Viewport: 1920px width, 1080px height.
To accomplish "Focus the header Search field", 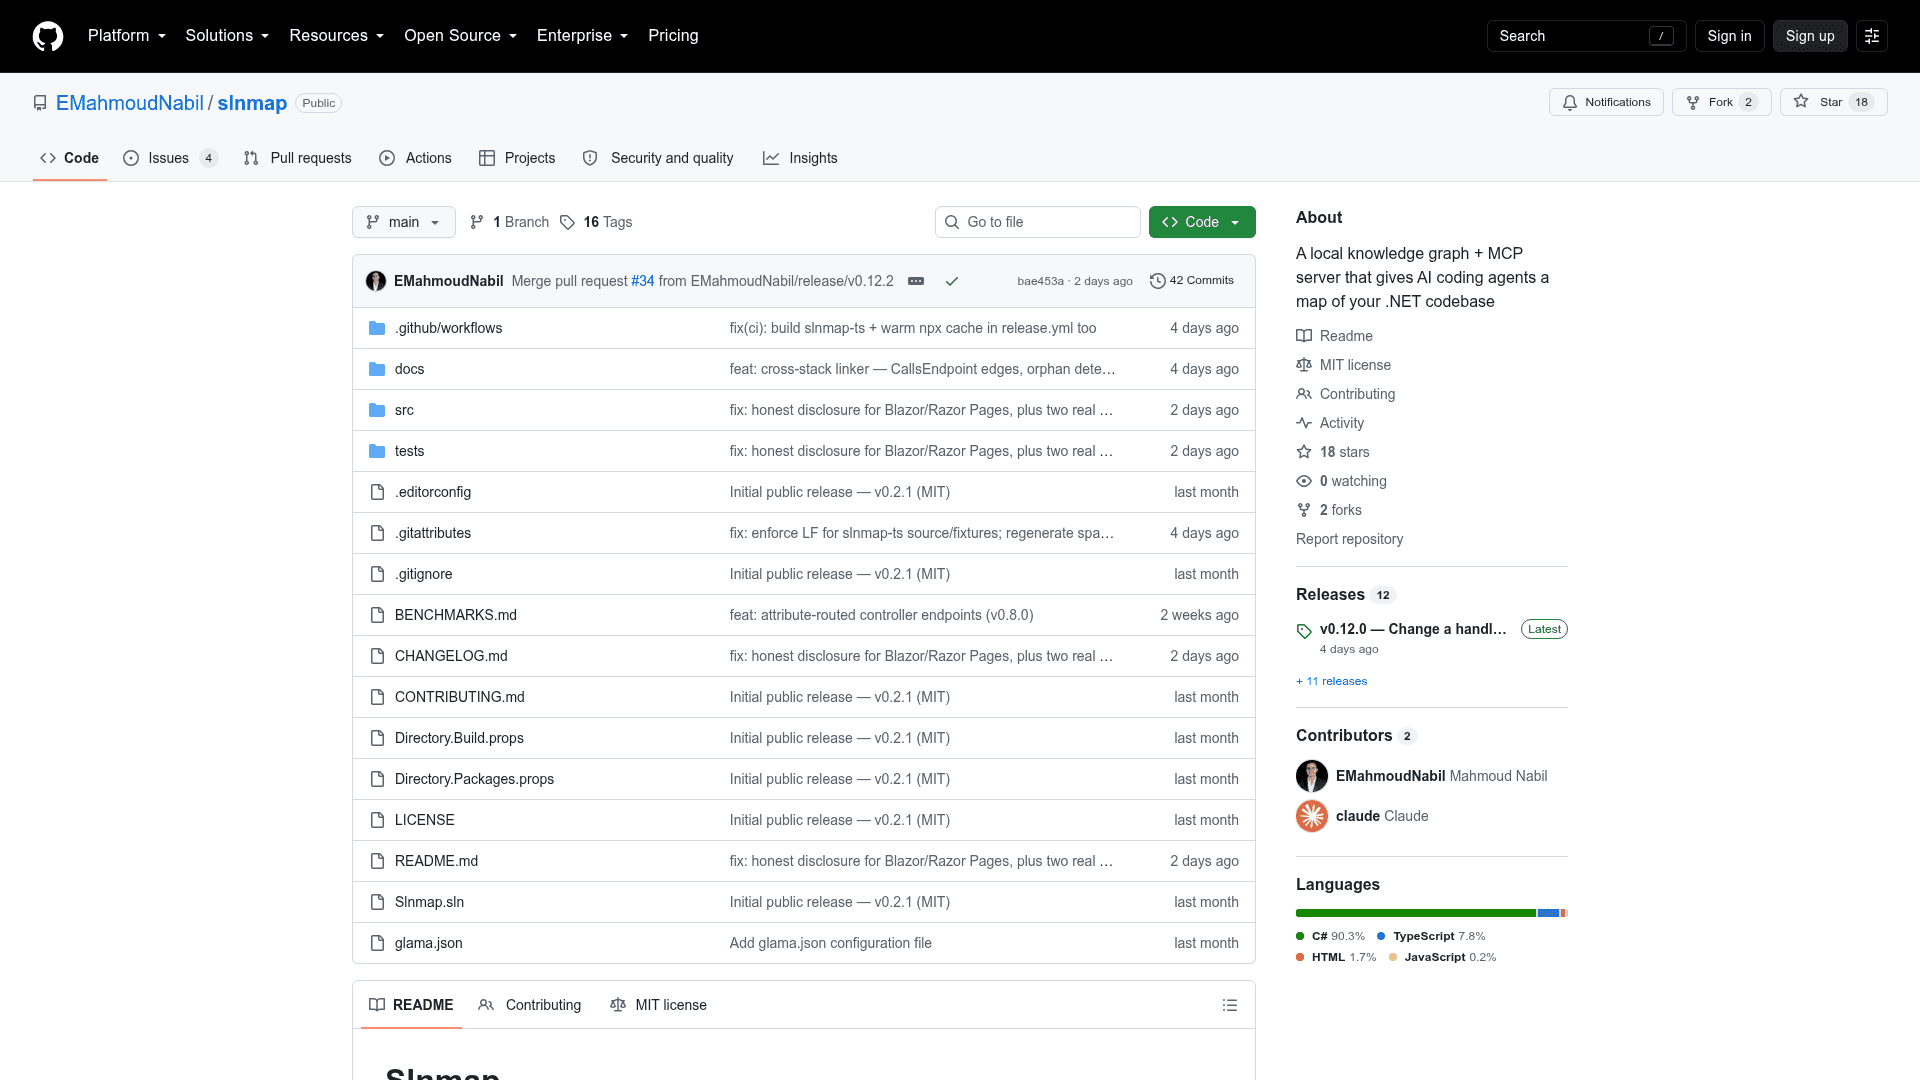I will click(1586, 36).
